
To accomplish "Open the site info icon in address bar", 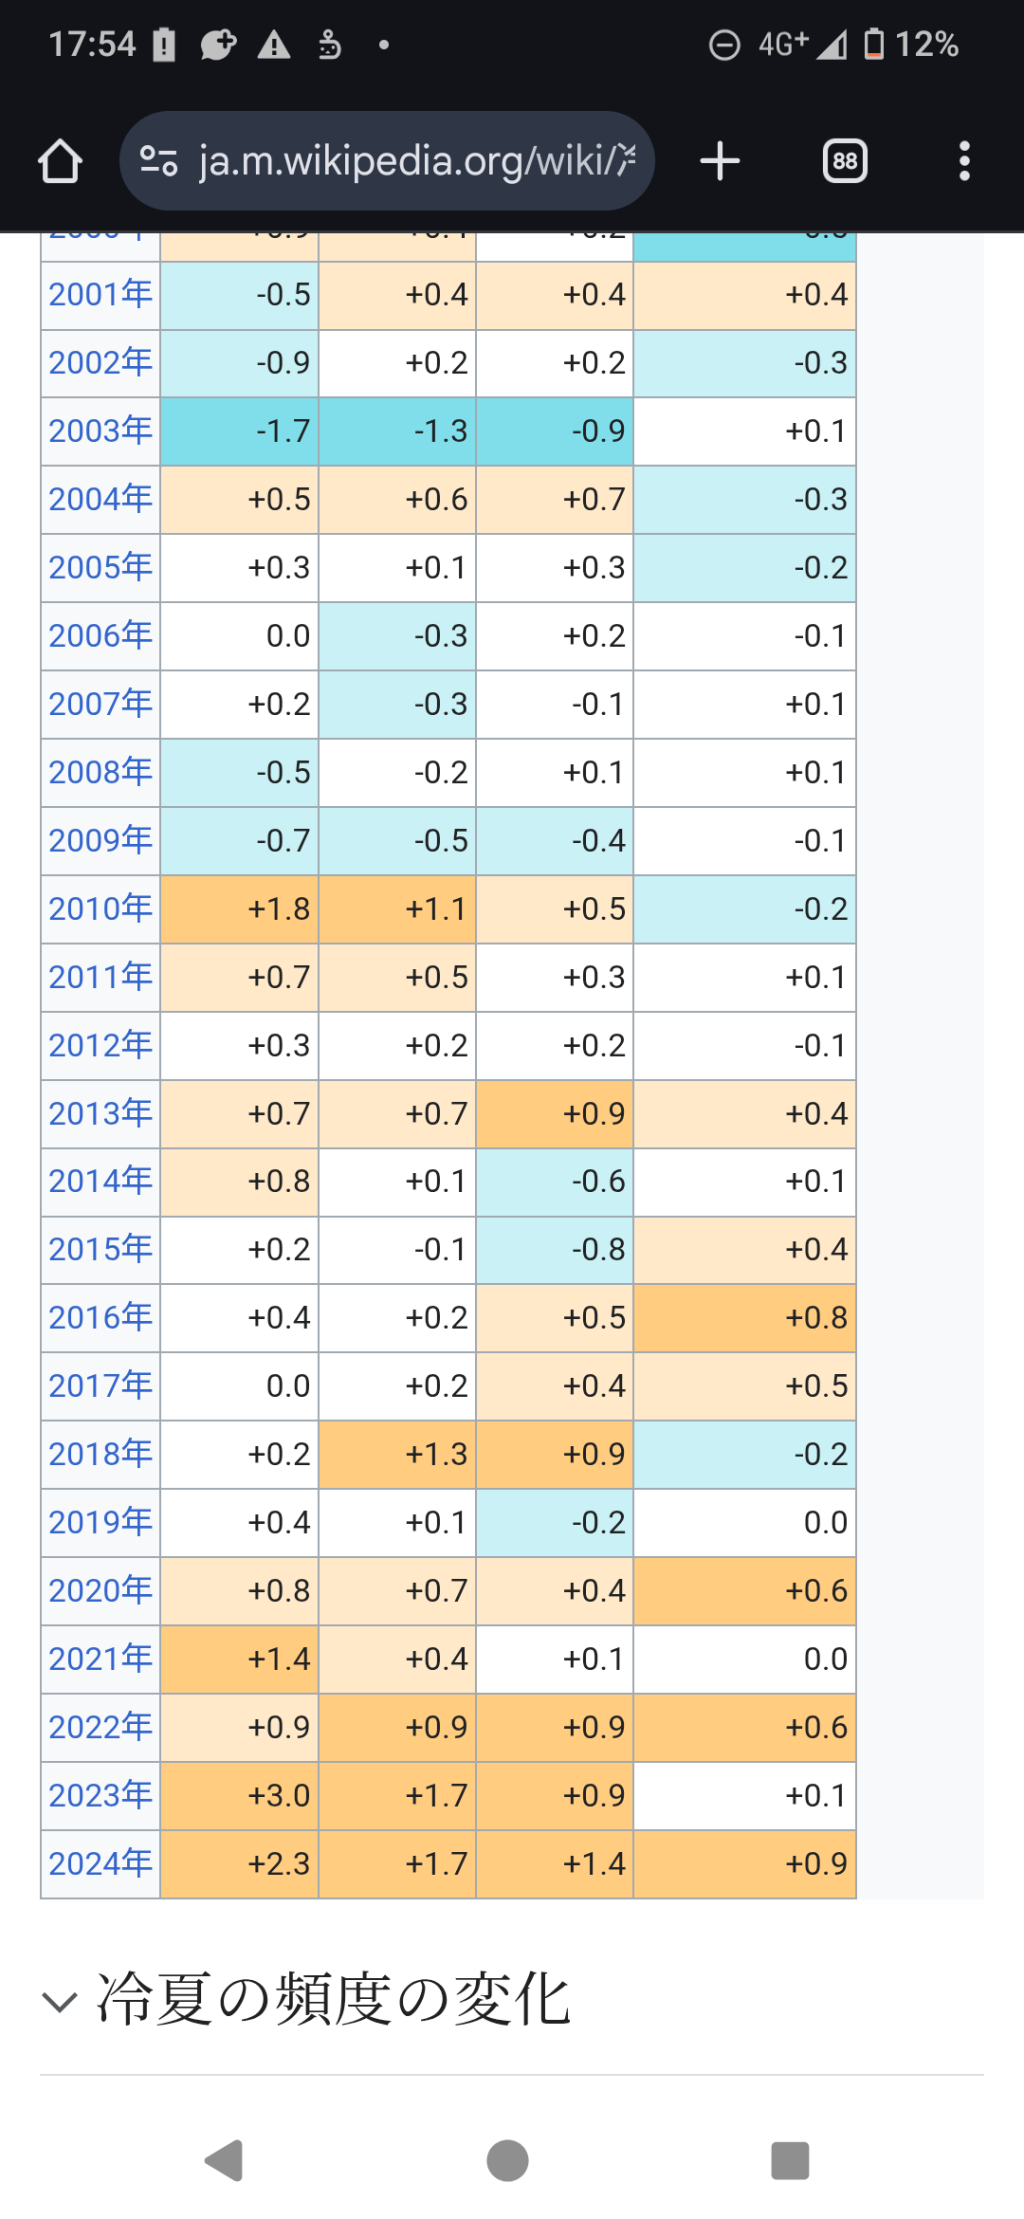I will coord(159,161).
